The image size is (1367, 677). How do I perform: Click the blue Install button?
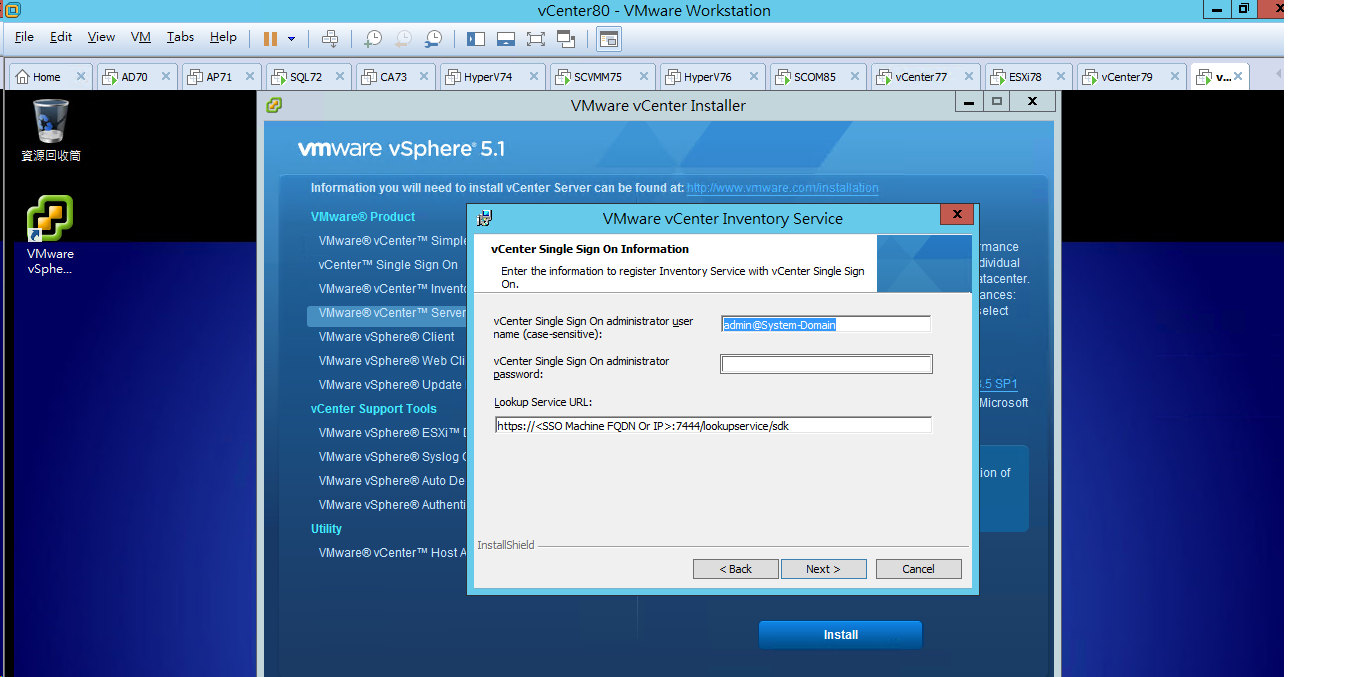coord(840,635)
